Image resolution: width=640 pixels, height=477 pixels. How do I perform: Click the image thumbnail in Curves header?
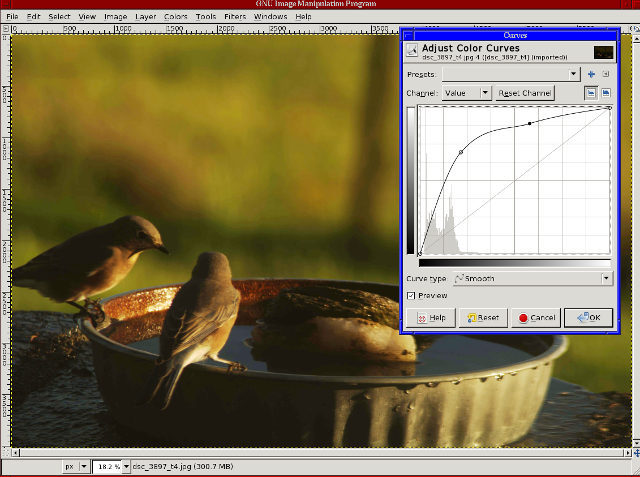click(x=602, y=51)
